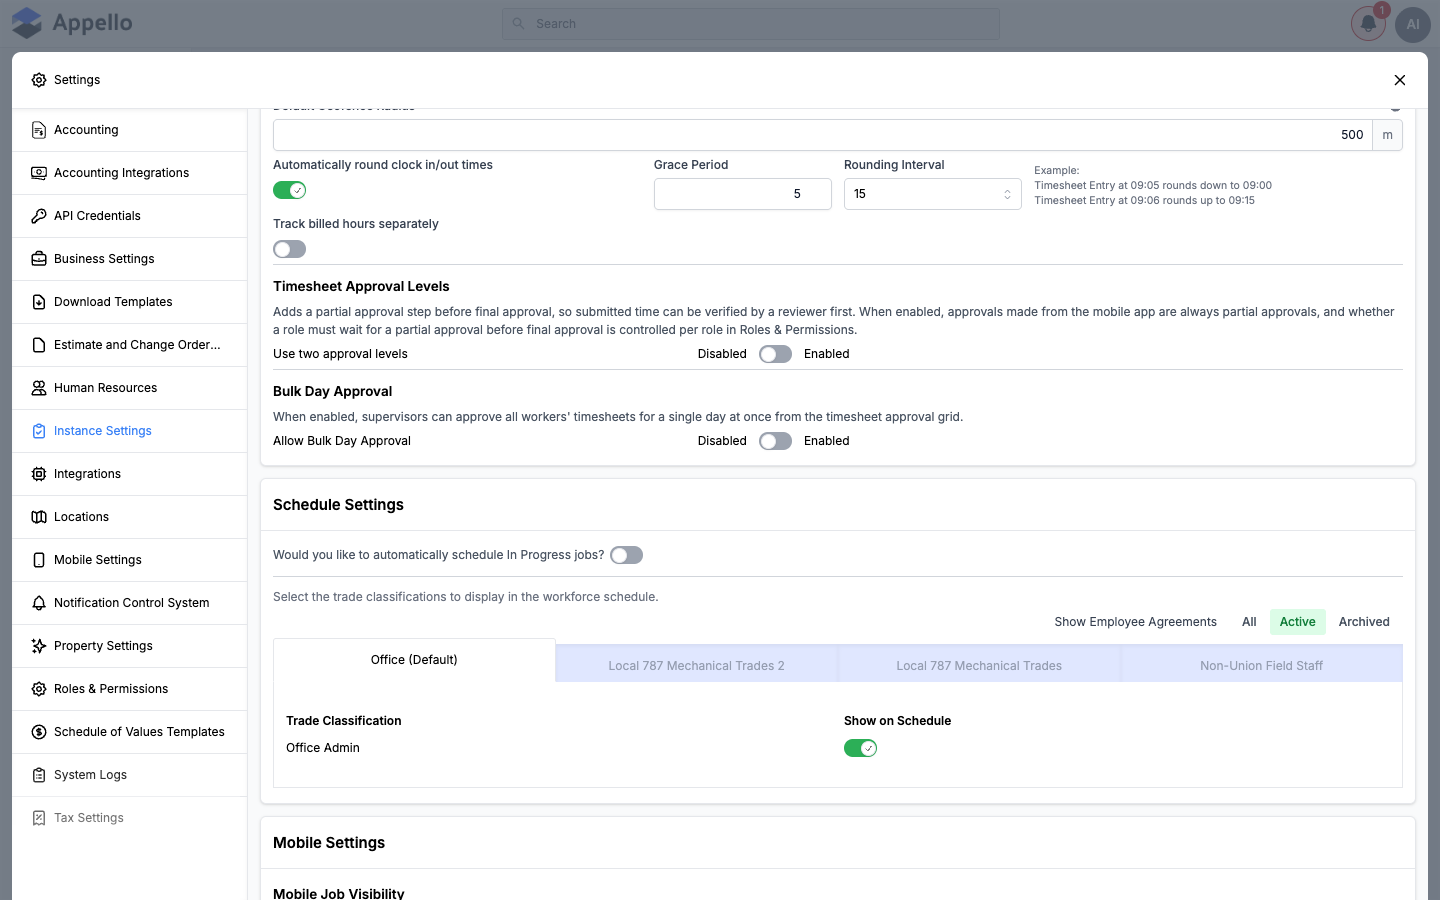Enable Track billed hours separately

290,249
